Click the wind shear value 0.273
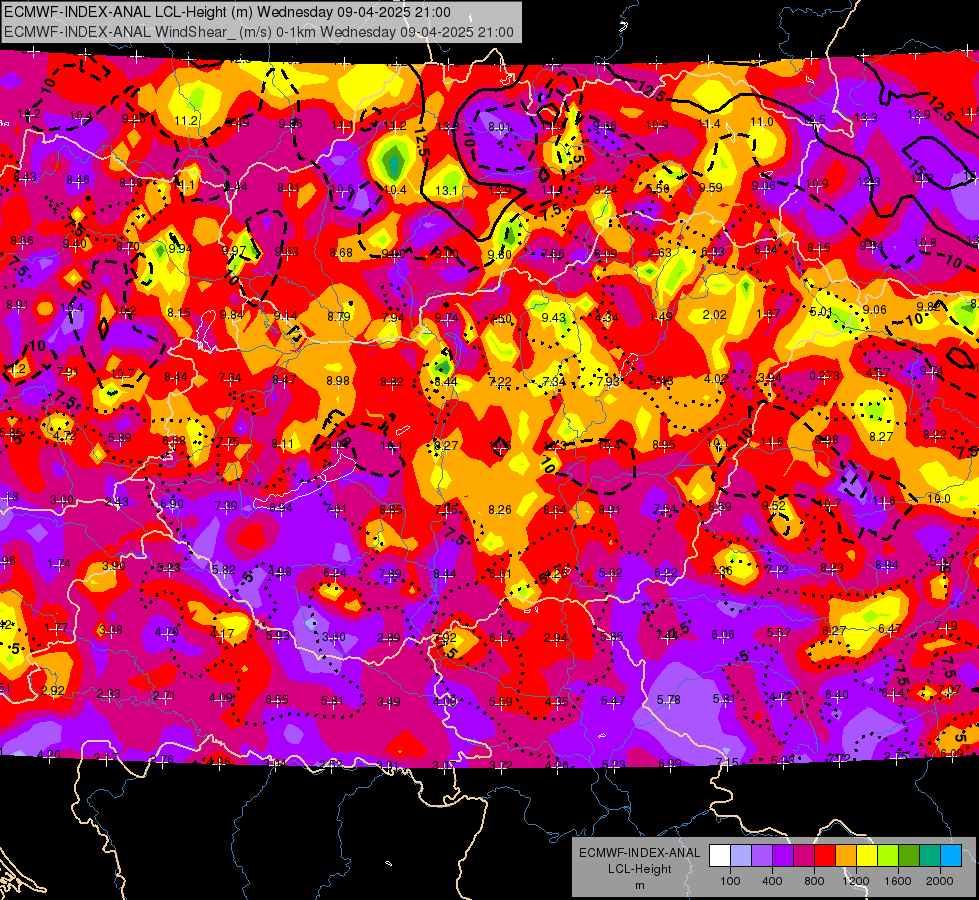 825,376
